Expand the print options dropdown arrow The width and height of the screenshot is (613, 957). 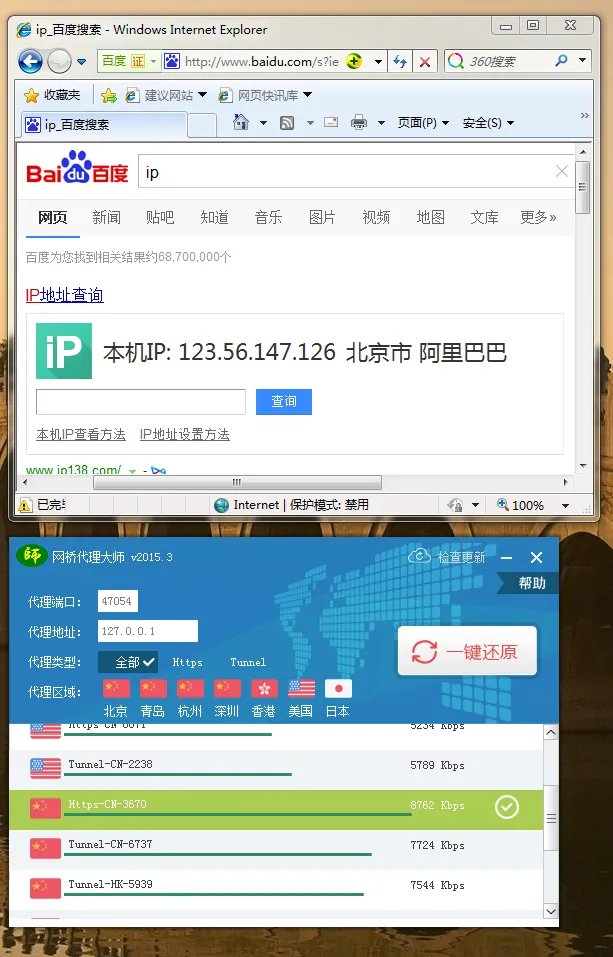coord(382,123)
